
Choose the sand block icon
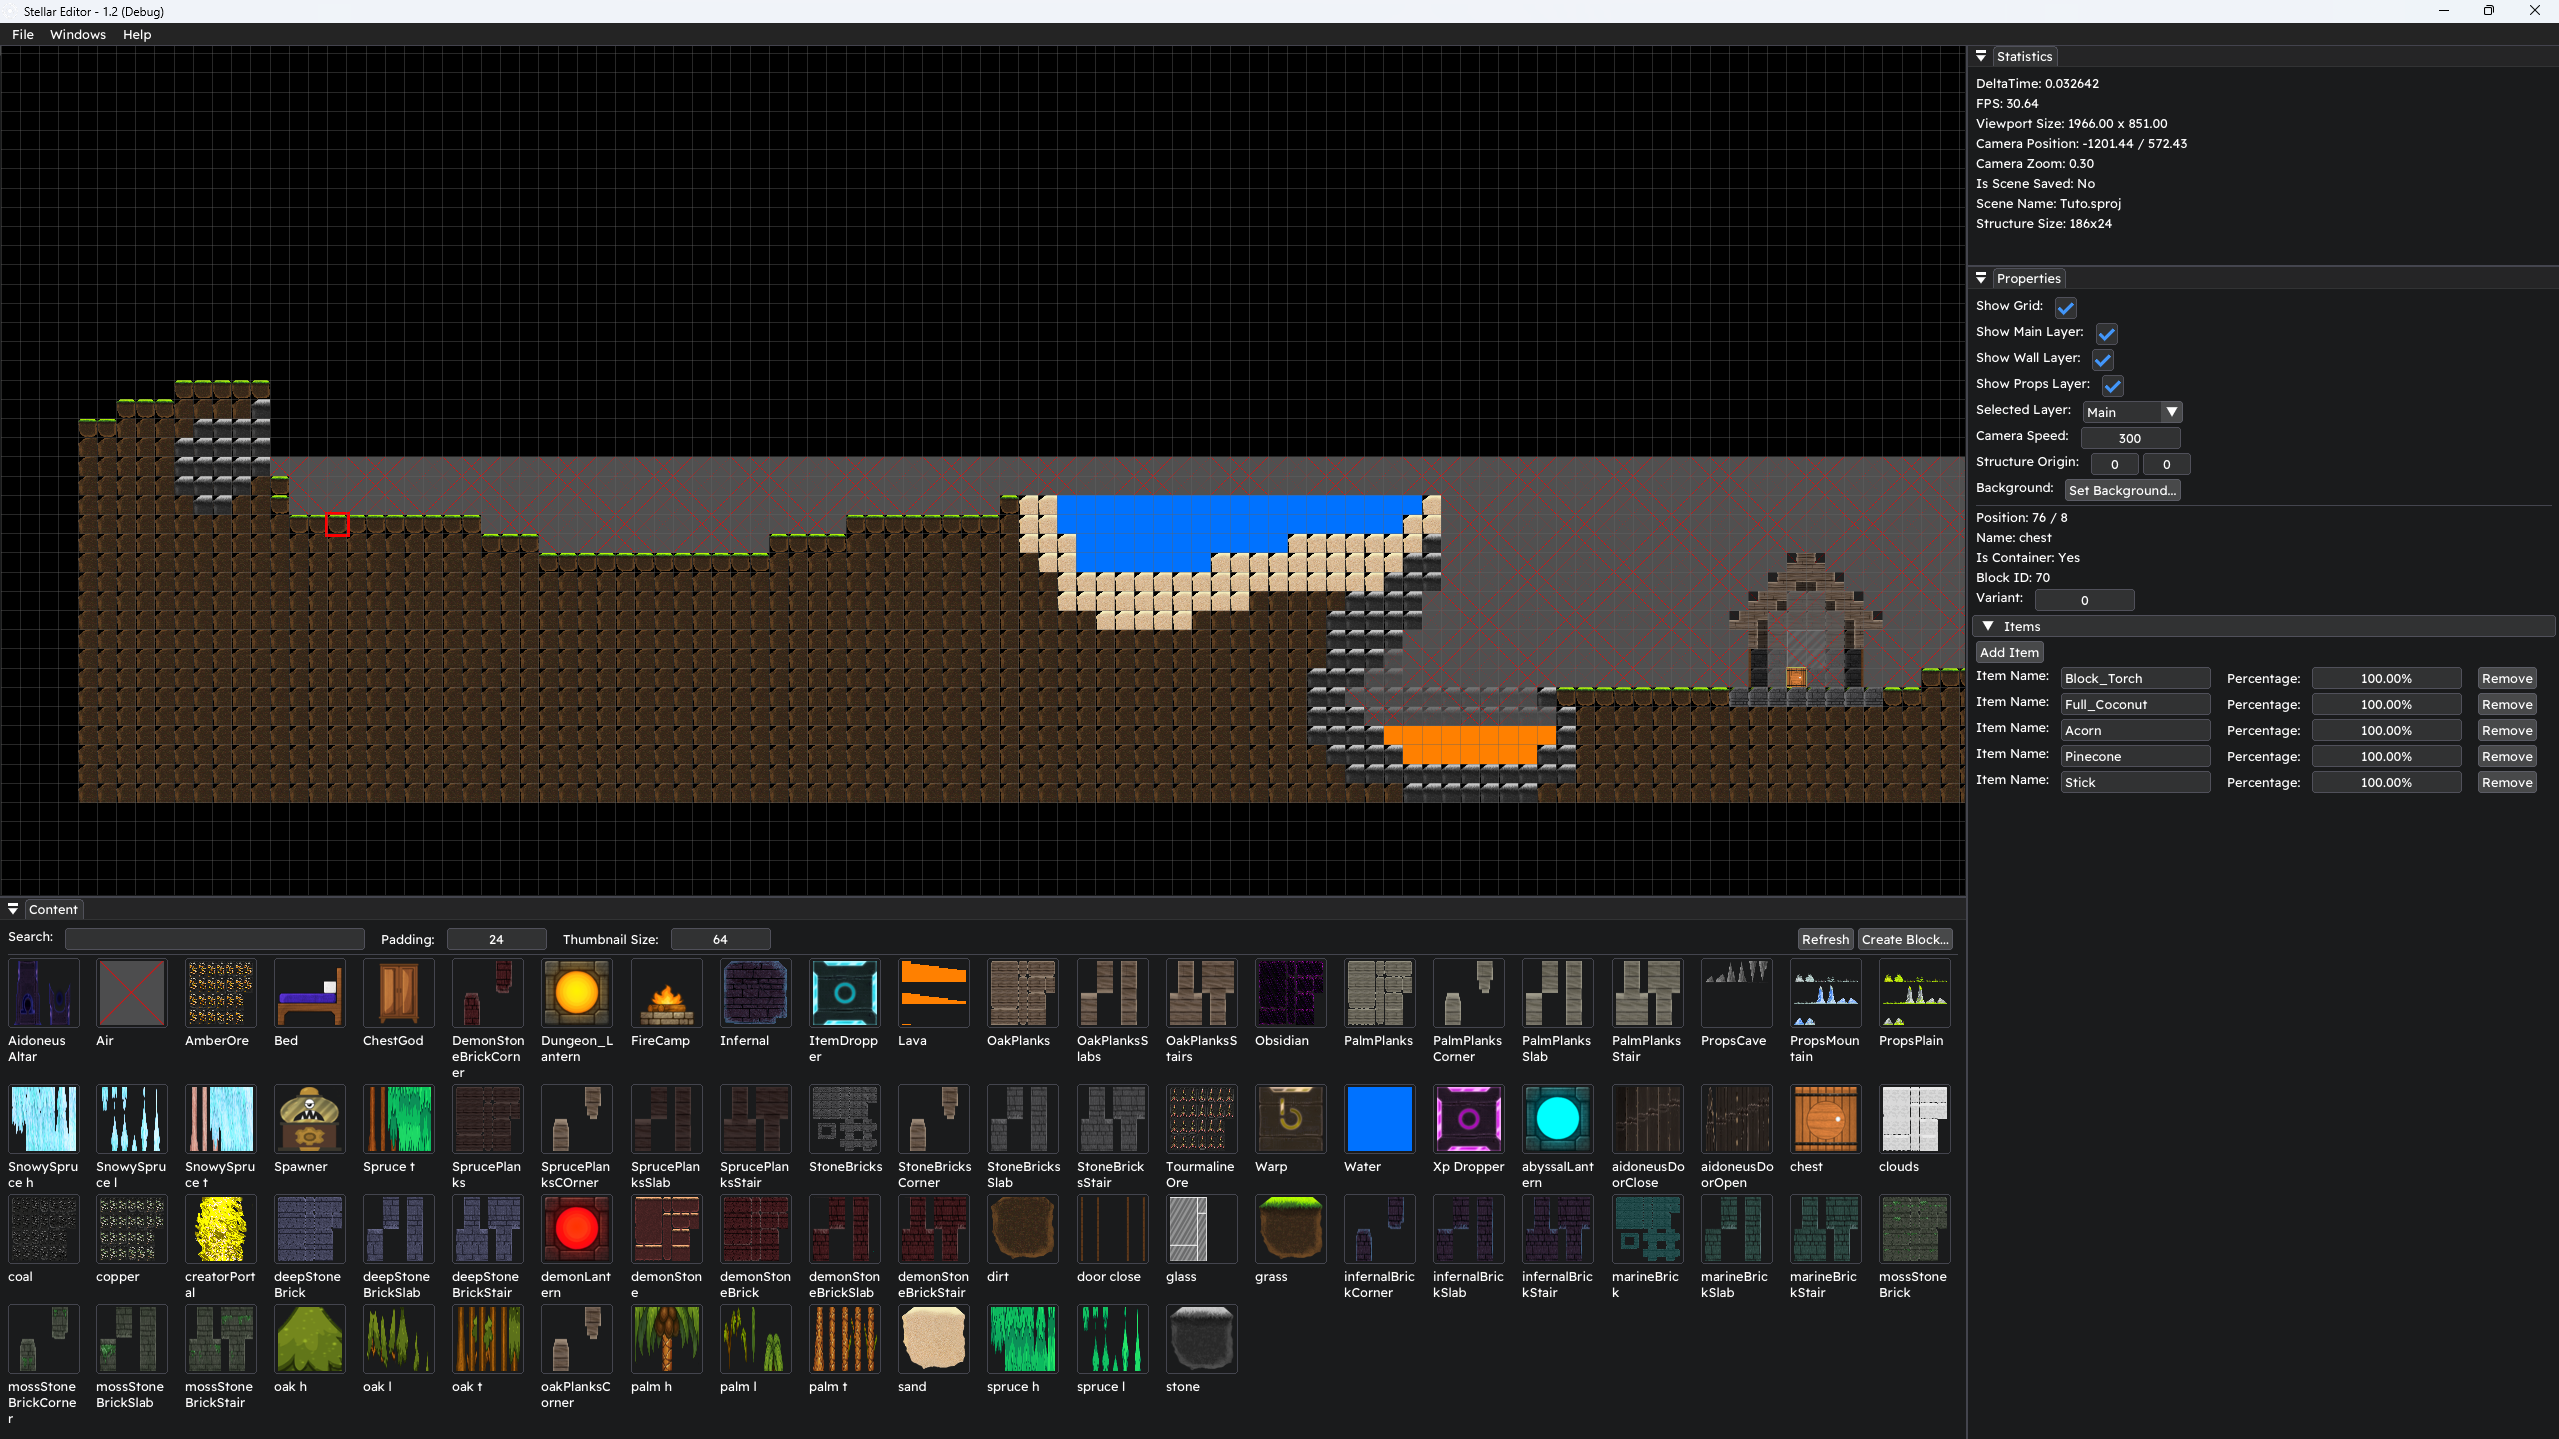click(934, 1339)
